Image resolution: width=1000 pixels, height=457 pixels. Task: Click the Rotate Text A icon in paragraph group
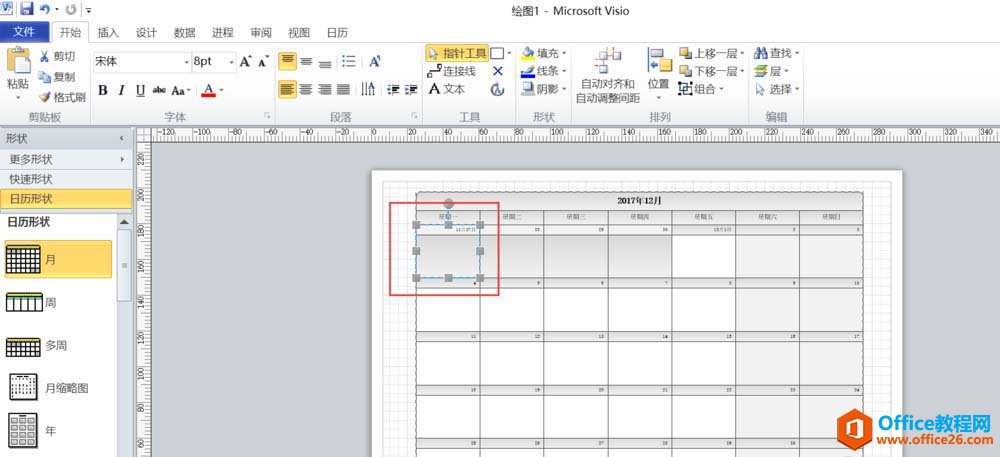pyautogui.click(x=375, y=61)
